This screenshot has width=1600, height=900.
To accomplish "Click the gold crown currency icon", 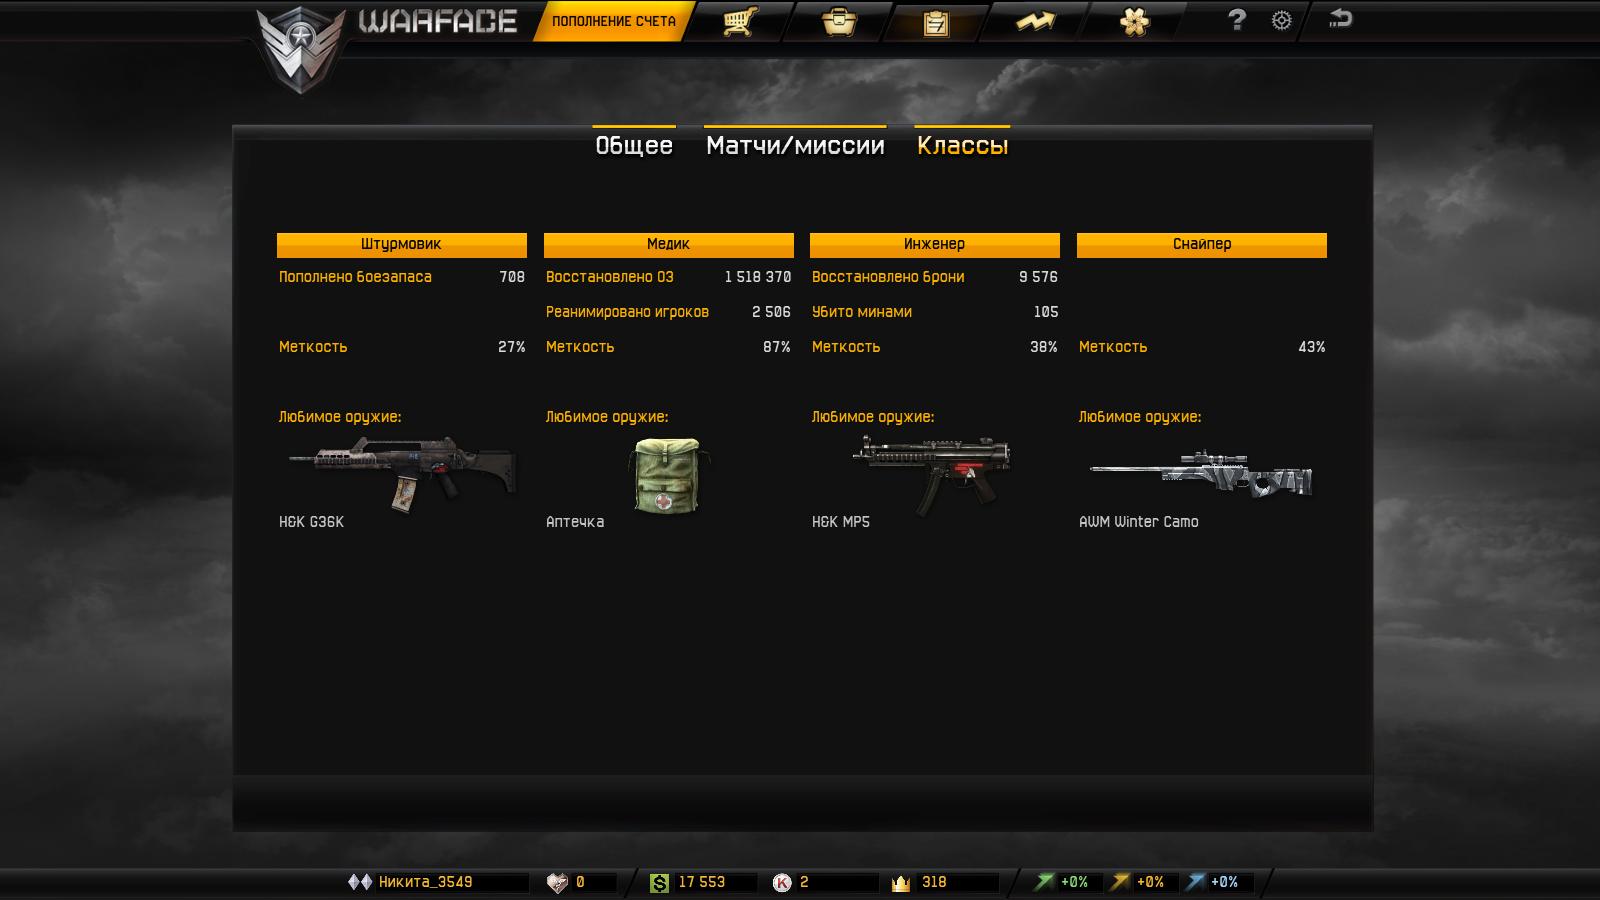I will [x=901, y=883].
